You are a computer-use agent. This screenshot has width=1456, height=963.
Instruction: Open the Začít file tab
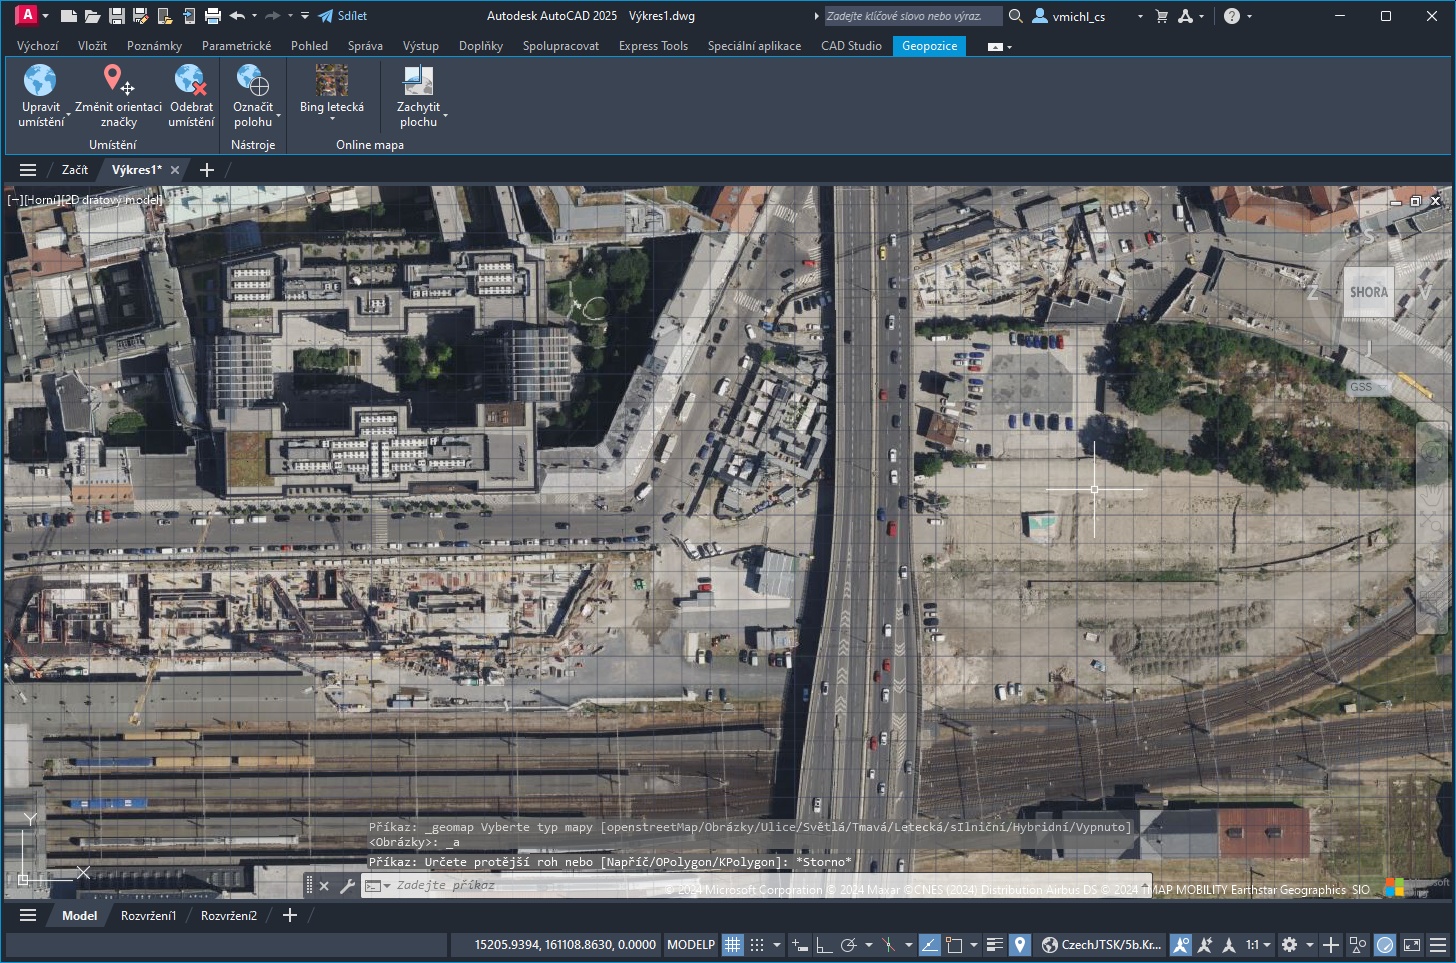[75, 170]
